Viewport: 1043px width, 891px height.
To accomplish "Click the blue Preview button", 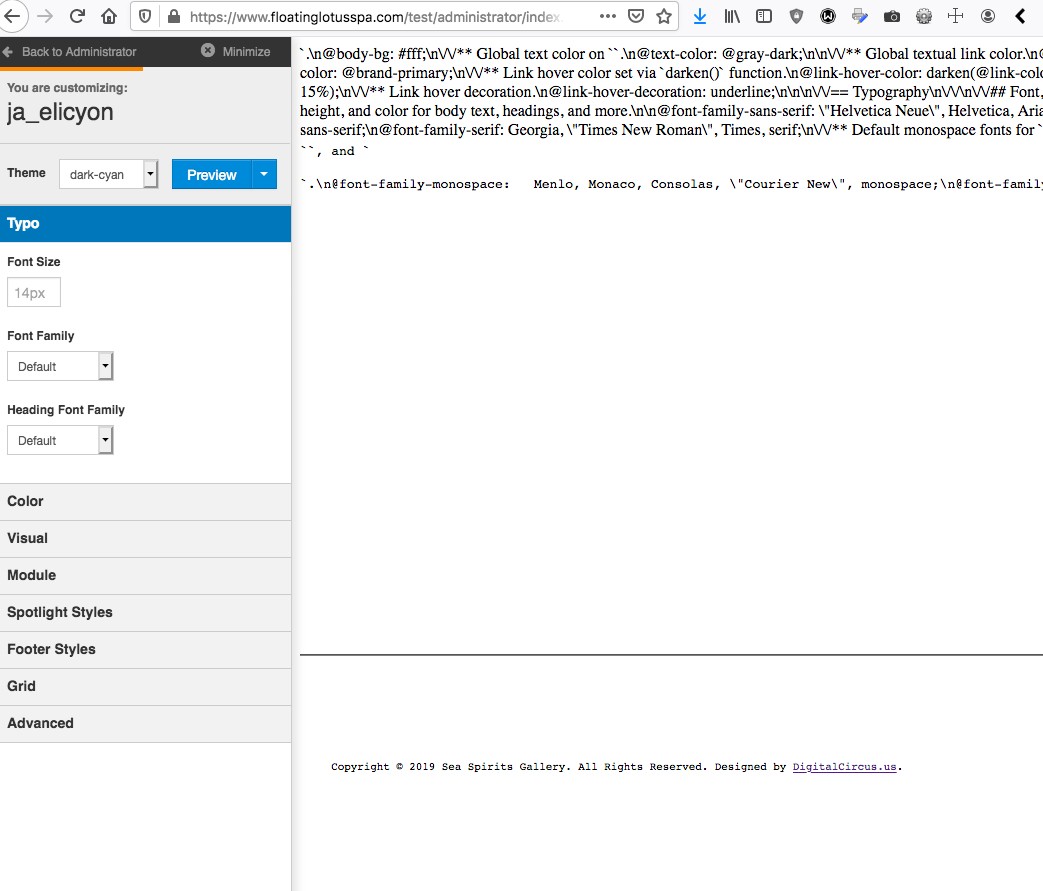I will (212, 174).
